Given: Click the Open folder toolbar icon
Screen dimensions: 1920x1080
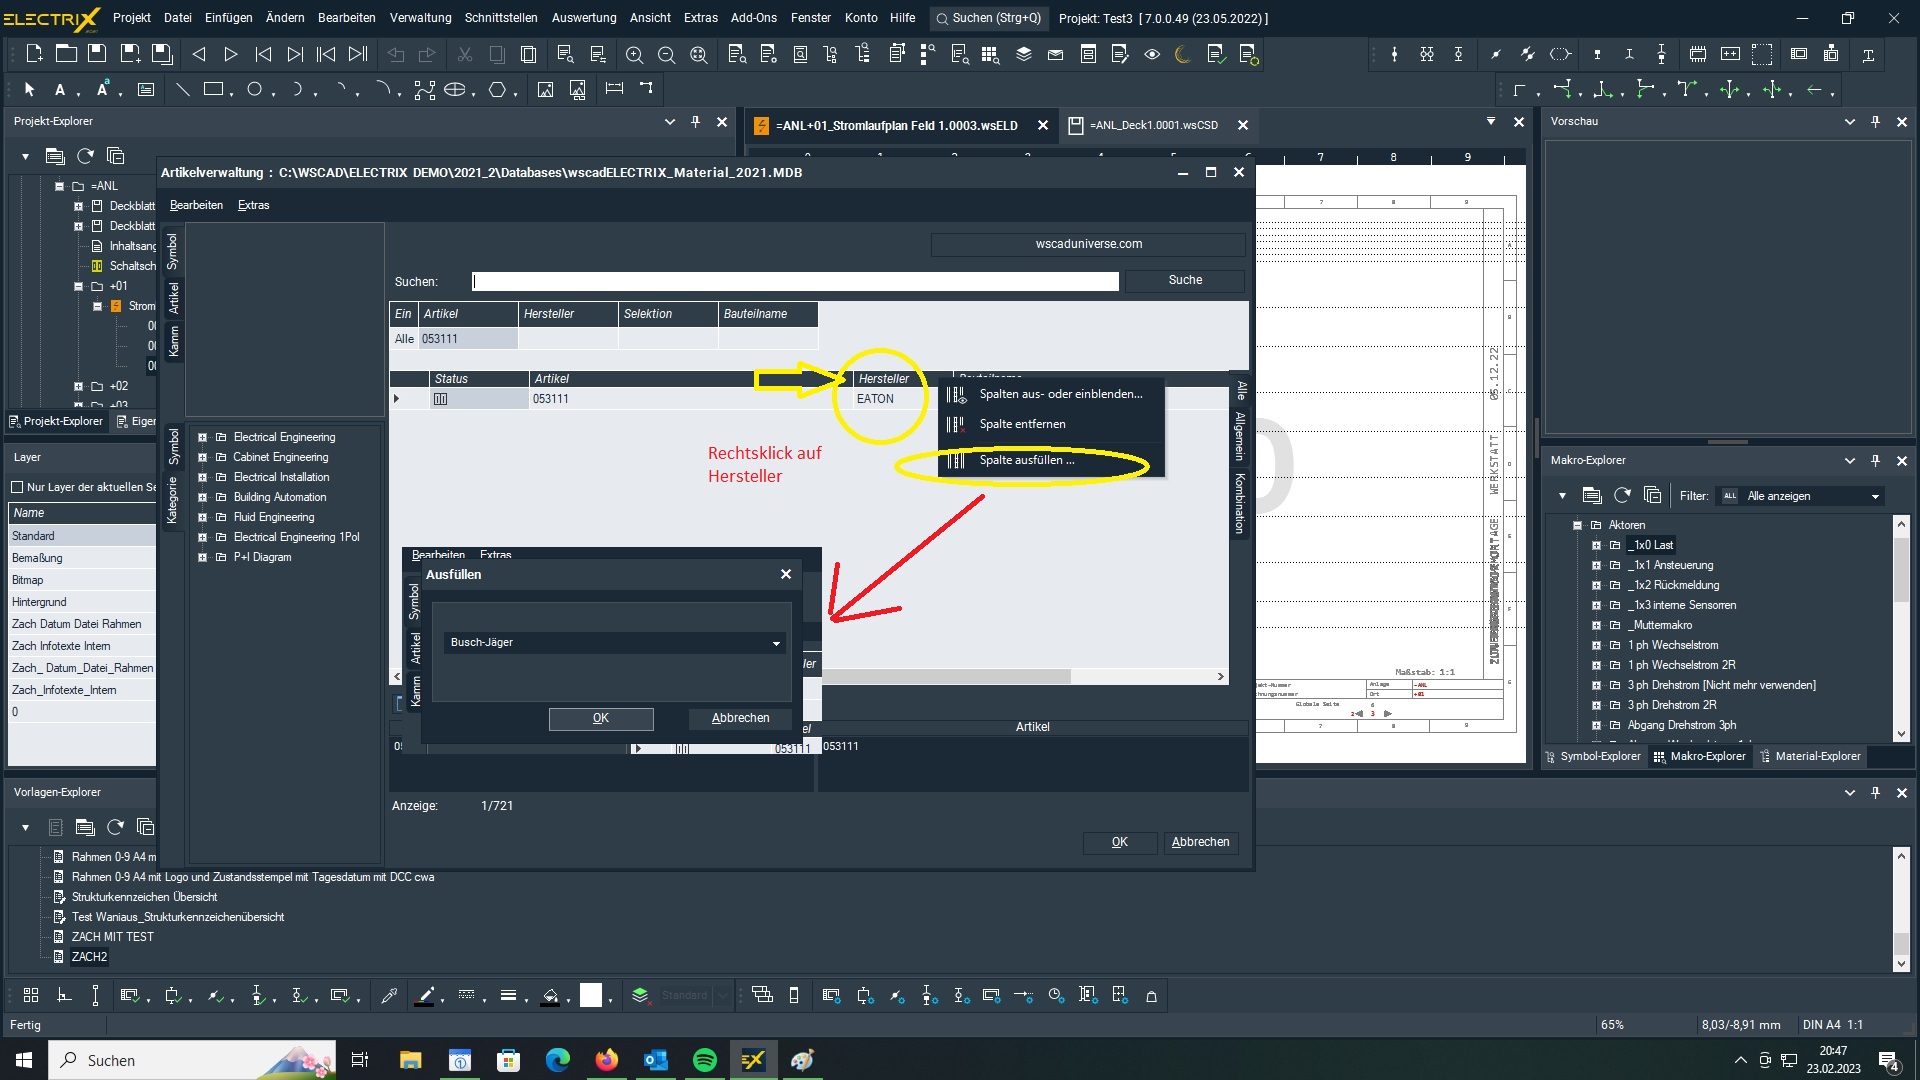Looking at the screenshot, I should (x=66, y=54).
